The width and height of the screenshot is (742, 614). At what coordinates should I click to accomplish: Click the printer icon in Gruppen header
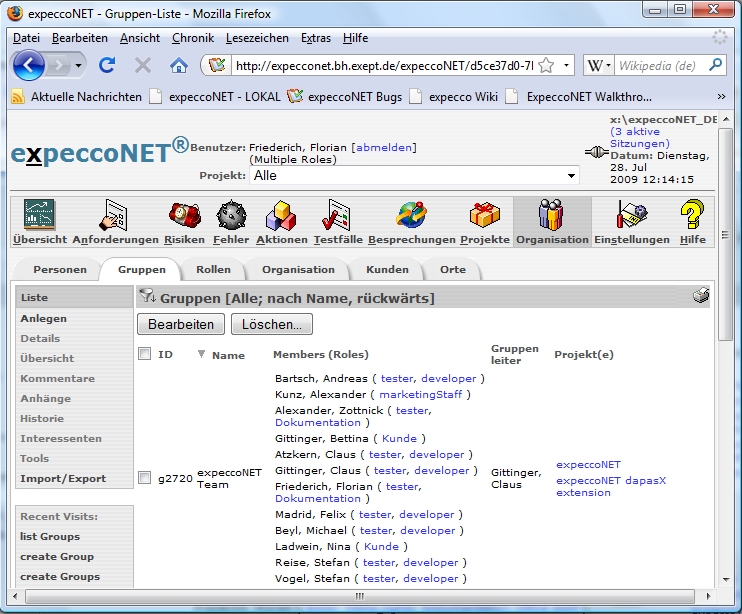(701, 297)
